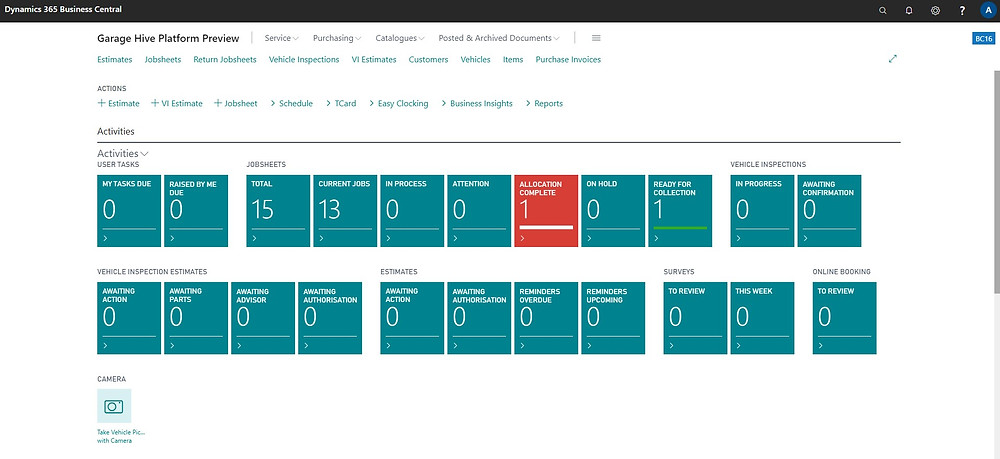This screenshot has width=1000, height=459.
Task: Open Online Booking To Review tile
Action: tap(844, 317)
